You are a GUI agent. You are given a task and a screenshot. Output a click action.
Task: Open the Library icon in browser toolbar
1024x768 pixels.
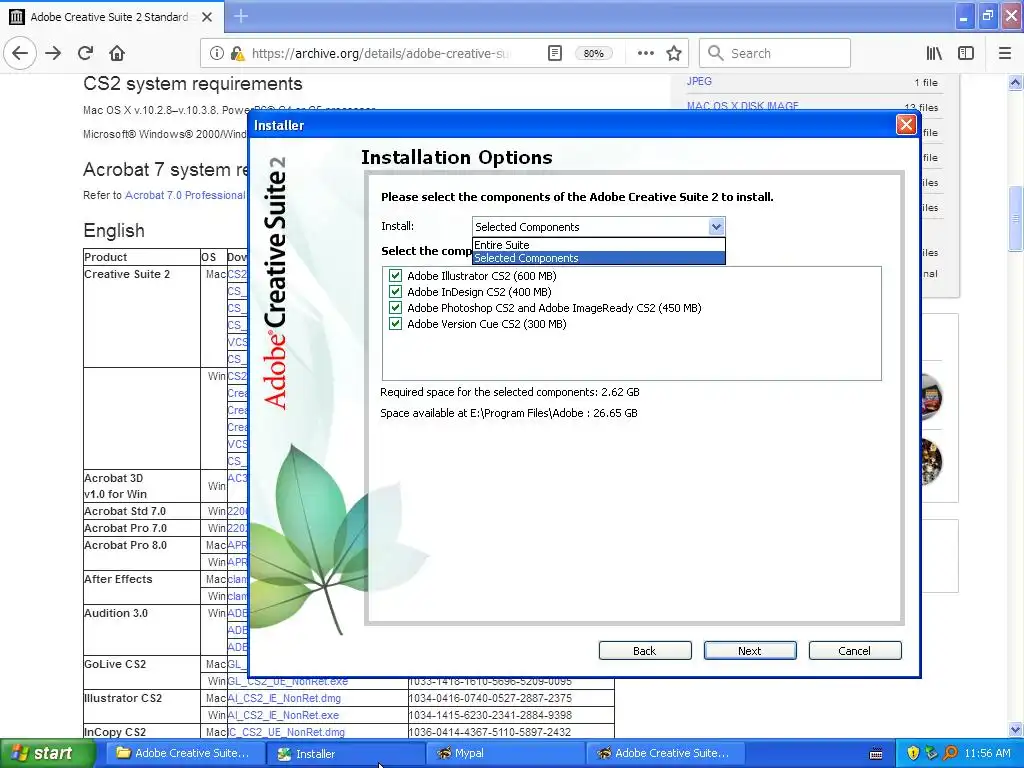[935, 54]
